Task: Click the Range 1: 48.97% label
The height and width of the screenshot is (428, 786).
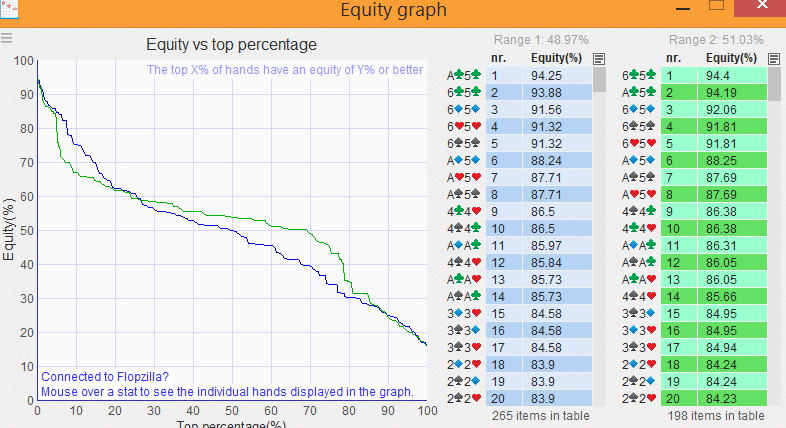Action: click(541, 40)
